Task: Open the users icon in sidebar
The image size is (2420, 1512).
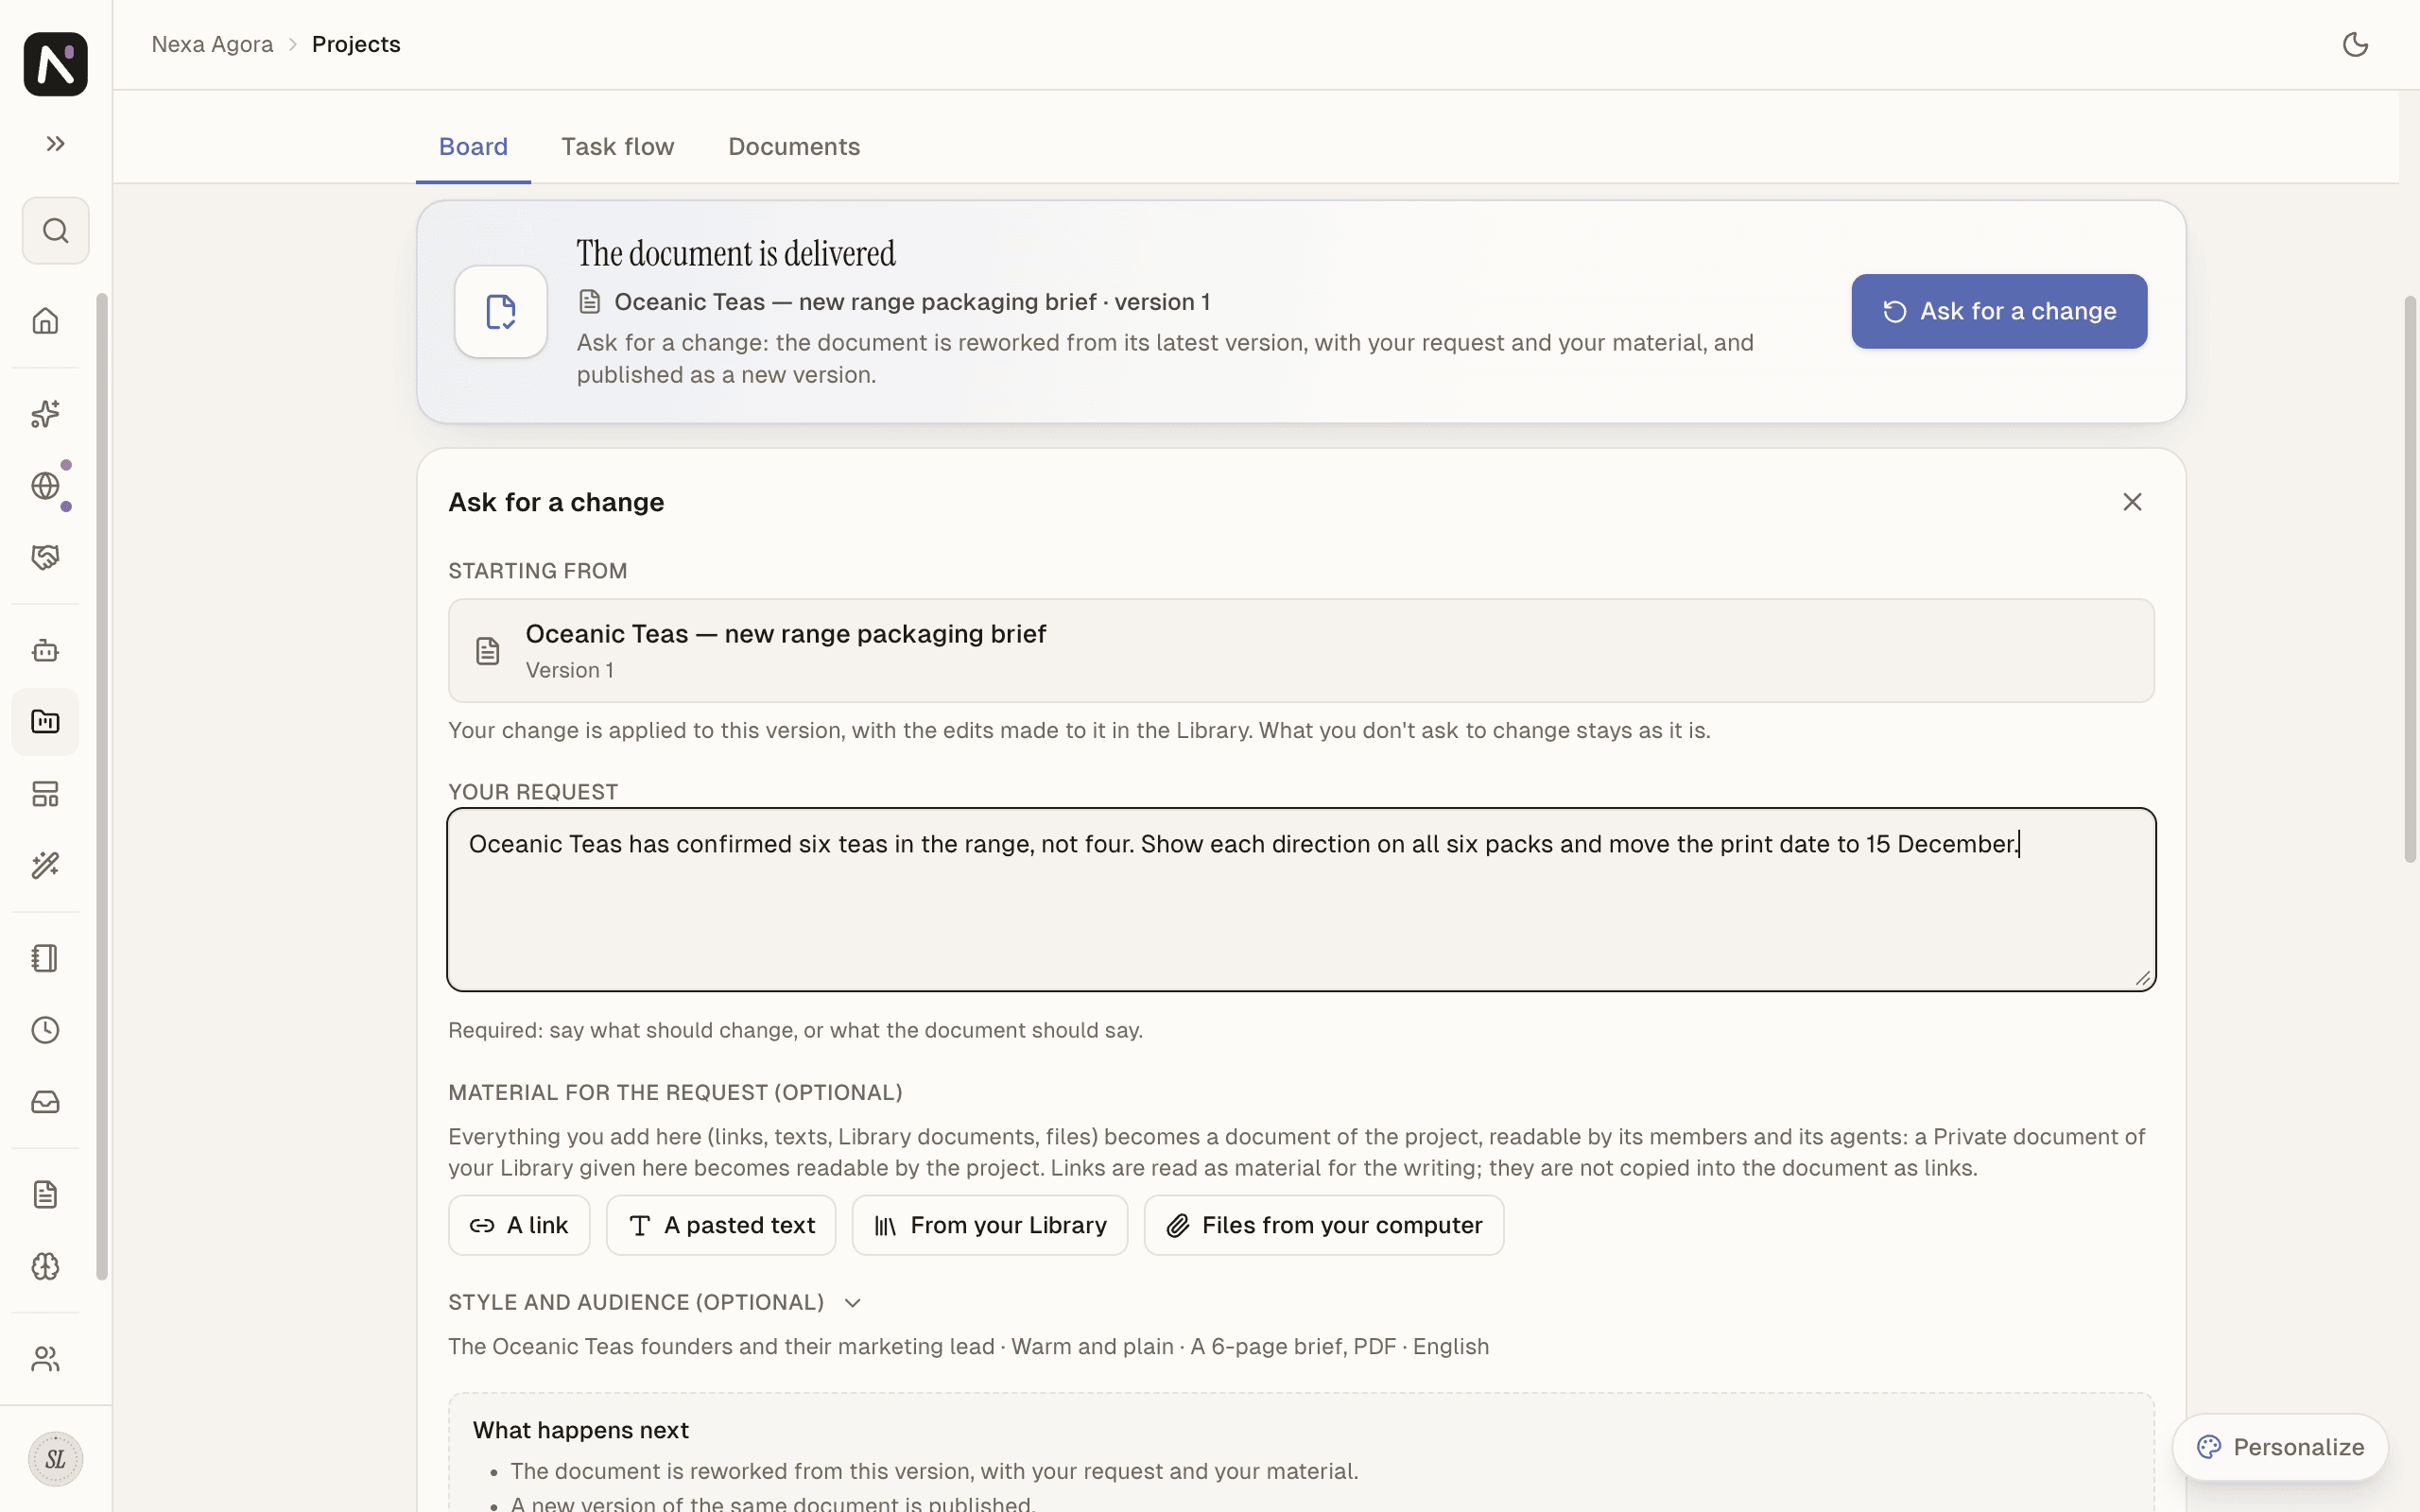Action: (x=45, y=1359)
